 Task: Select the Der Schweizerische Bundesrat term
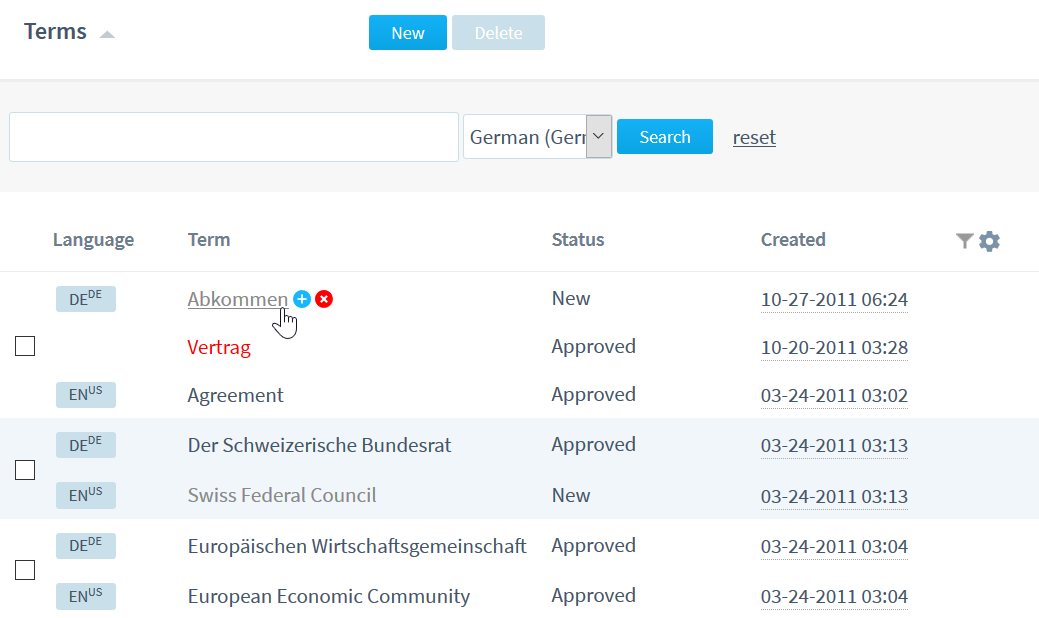tap(319, 445)
